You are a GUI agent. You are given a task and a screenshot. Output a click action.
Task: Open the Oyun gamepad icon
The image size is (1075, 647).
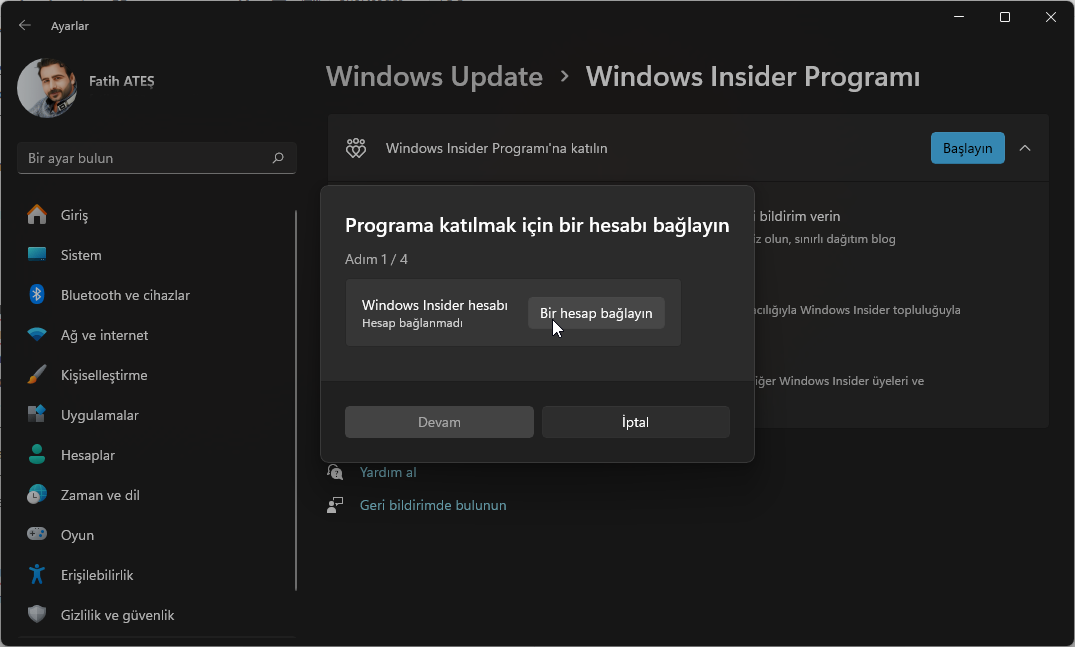(x=37, y=535)
